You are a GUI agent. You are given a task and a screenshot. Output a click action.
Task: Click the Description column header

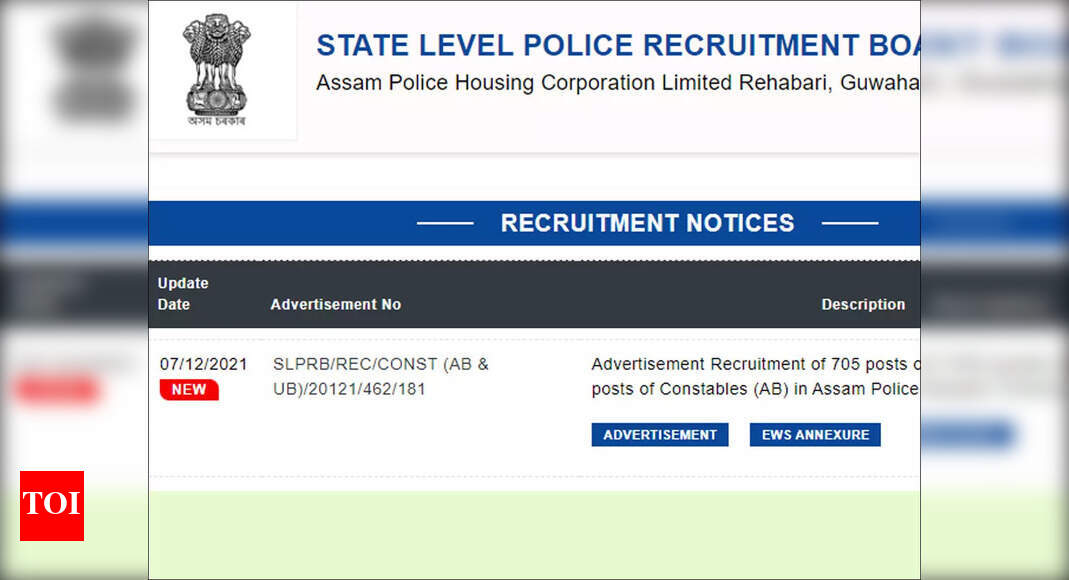click(863, 305)
